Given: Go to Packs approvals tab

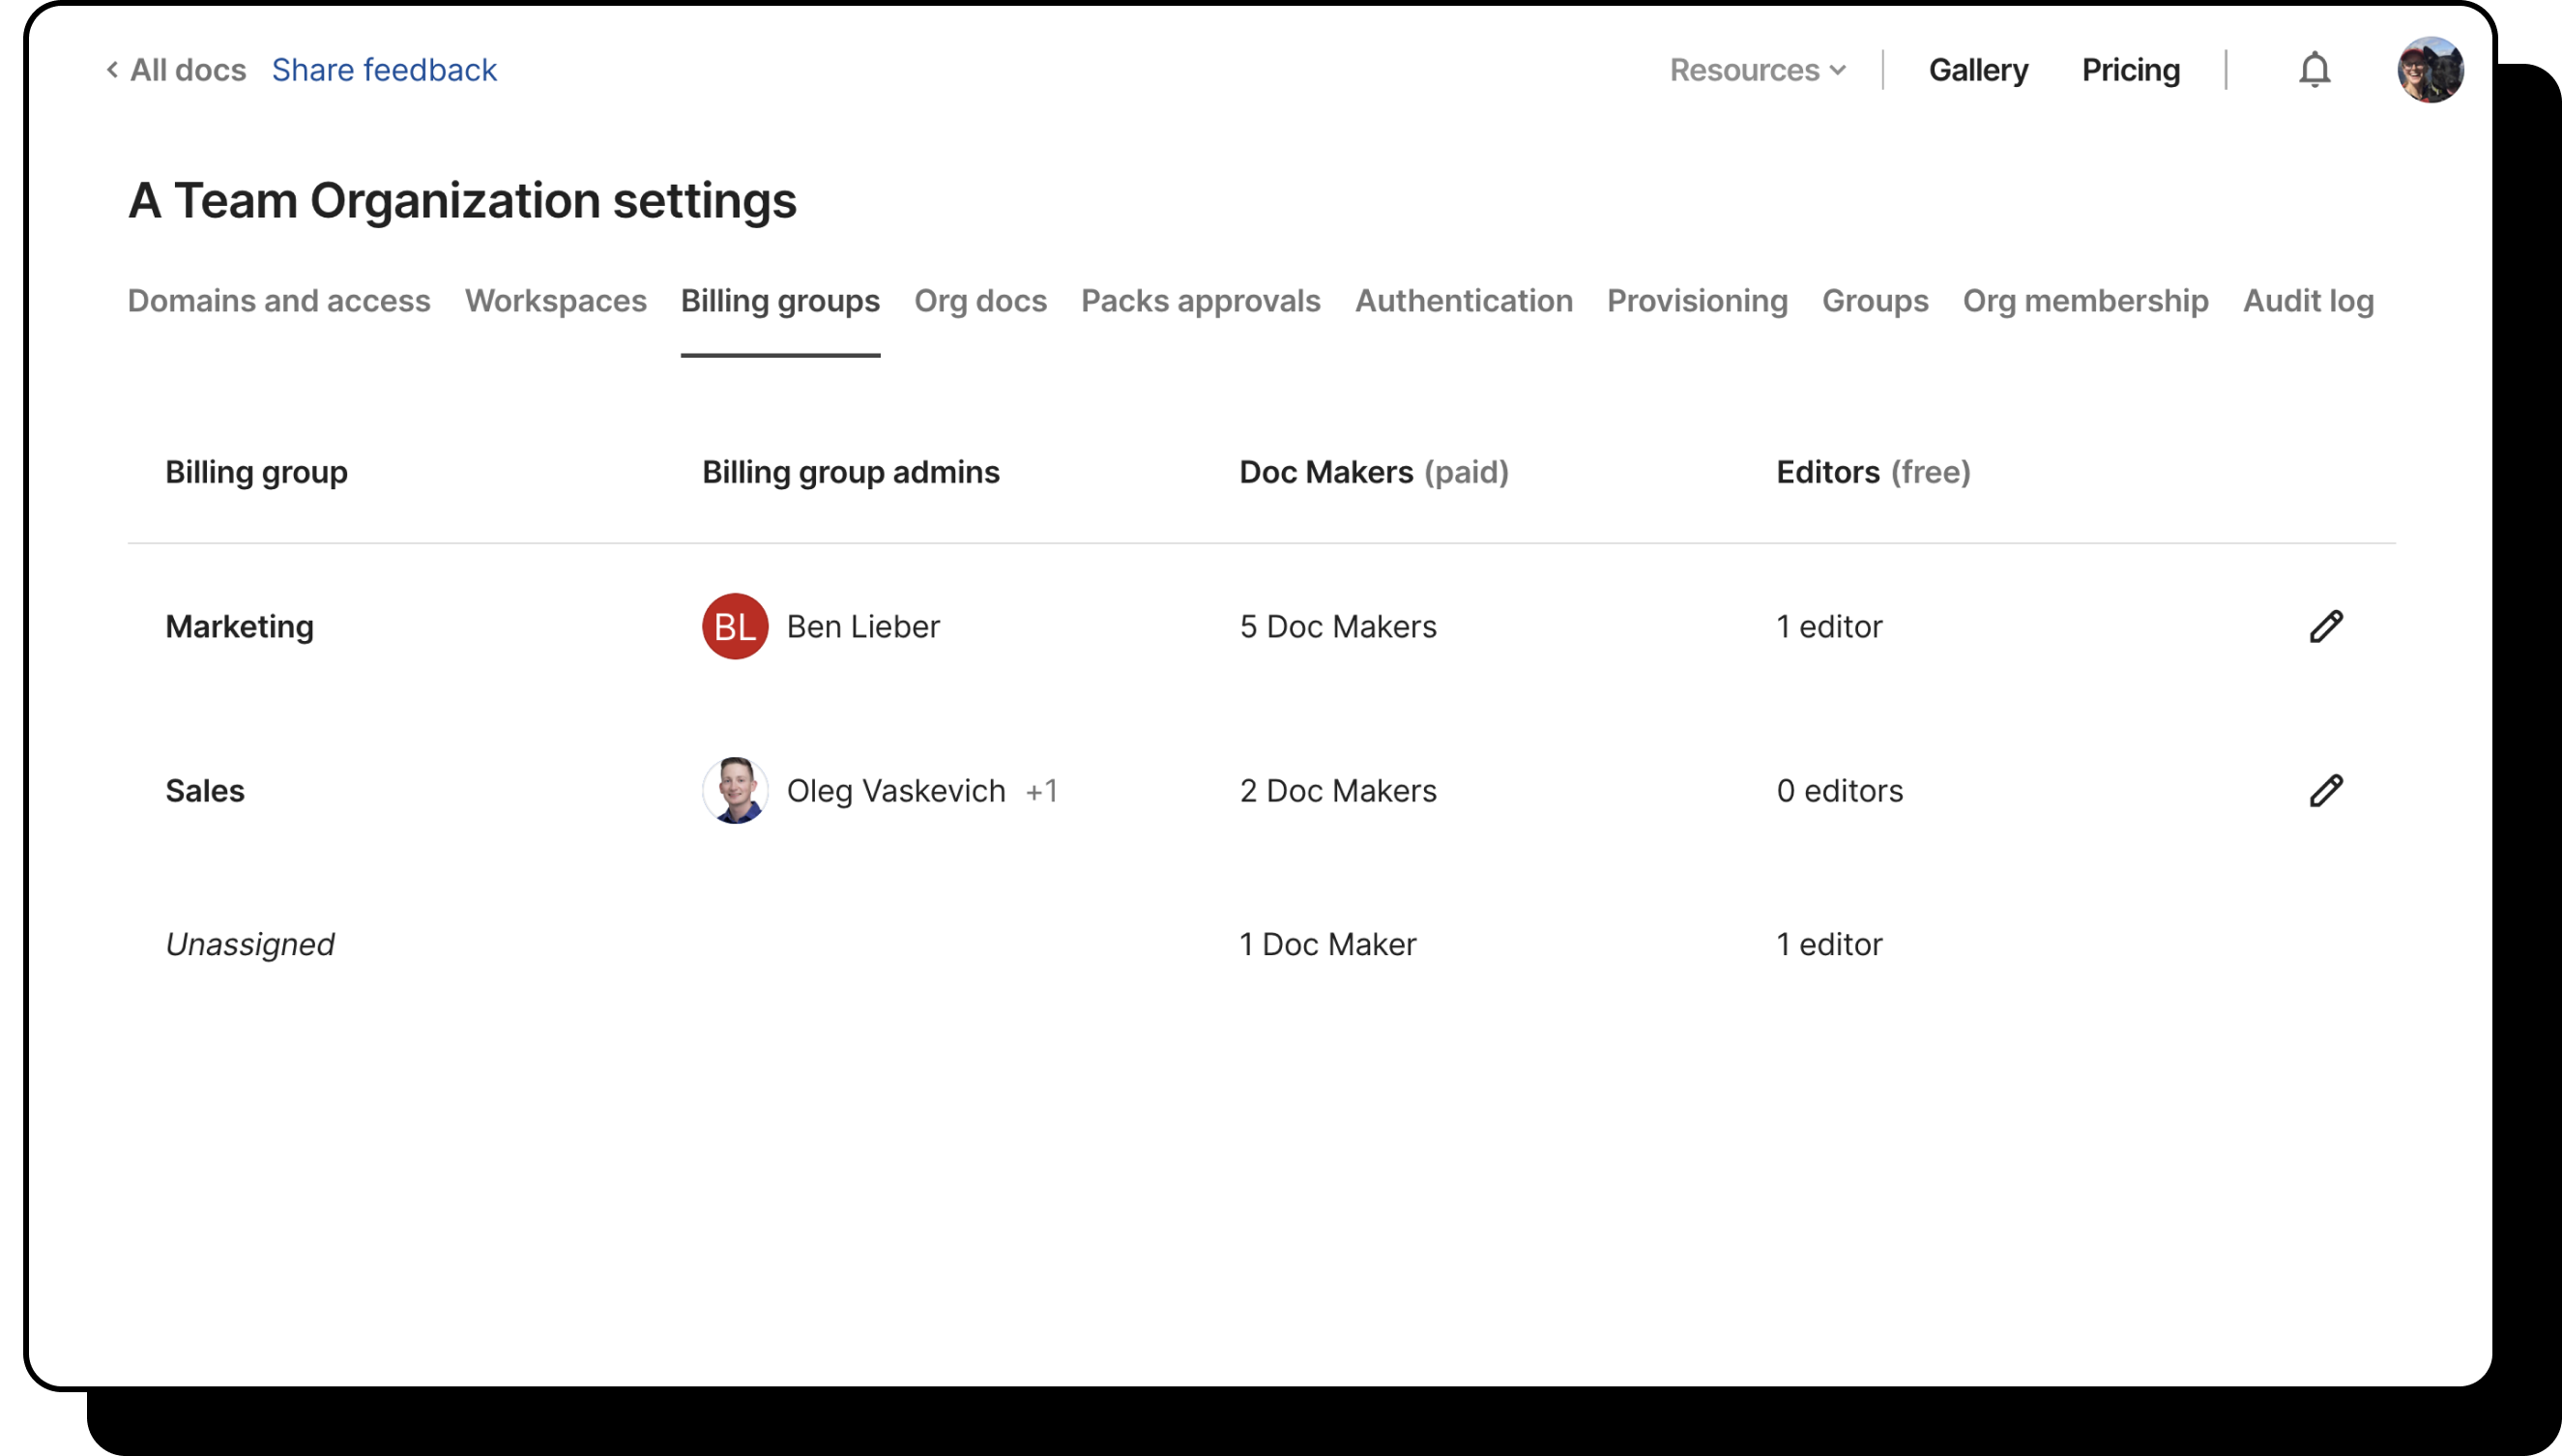Looking at the screenshot, I should tap(1200, 301).
